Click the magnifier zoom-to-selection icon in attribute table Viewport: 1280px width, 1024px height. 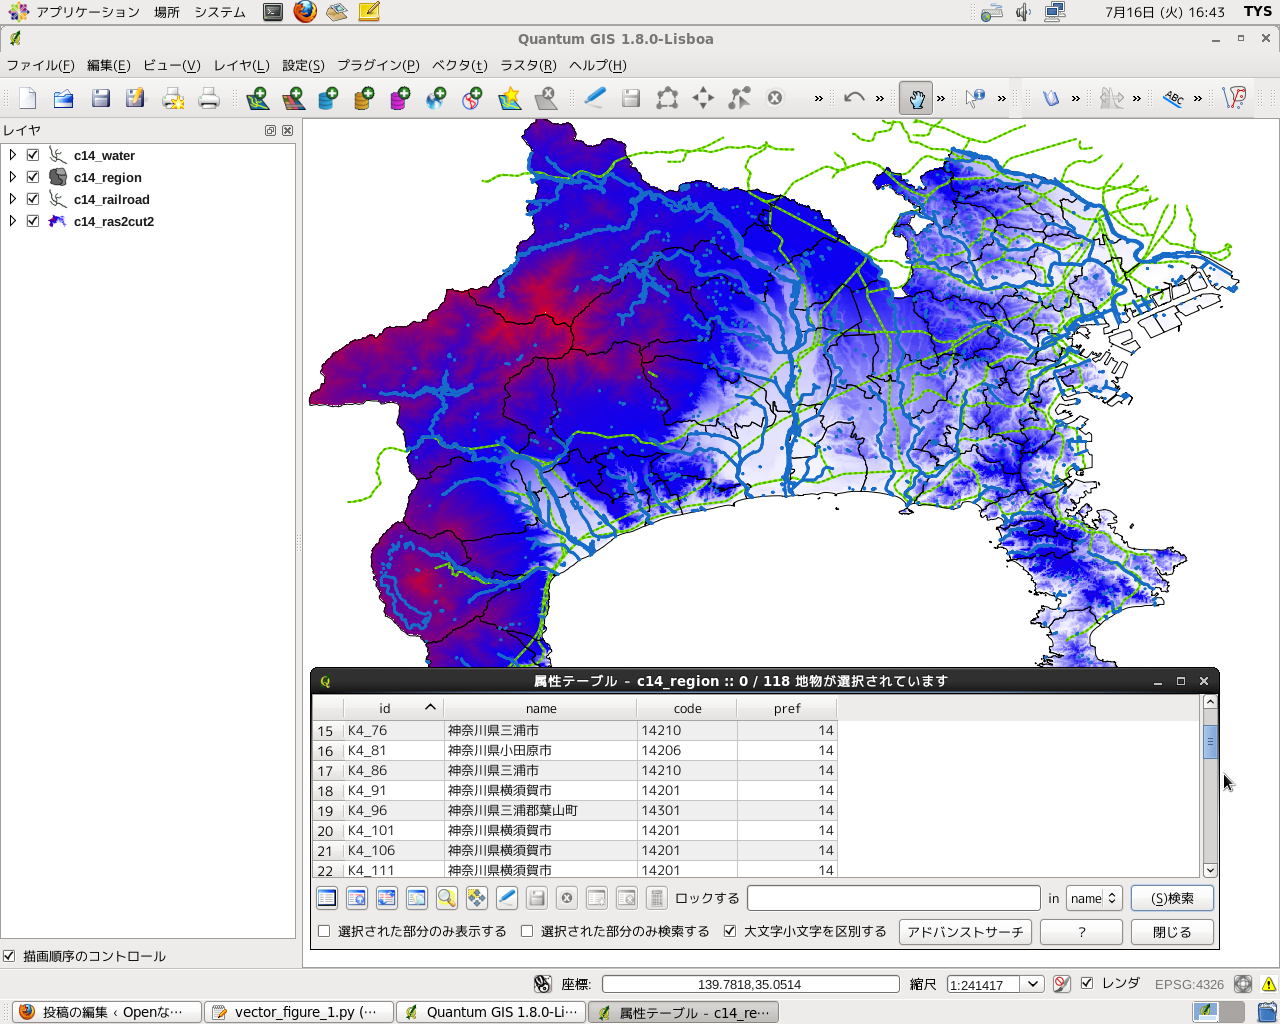(x=446, y=898)
